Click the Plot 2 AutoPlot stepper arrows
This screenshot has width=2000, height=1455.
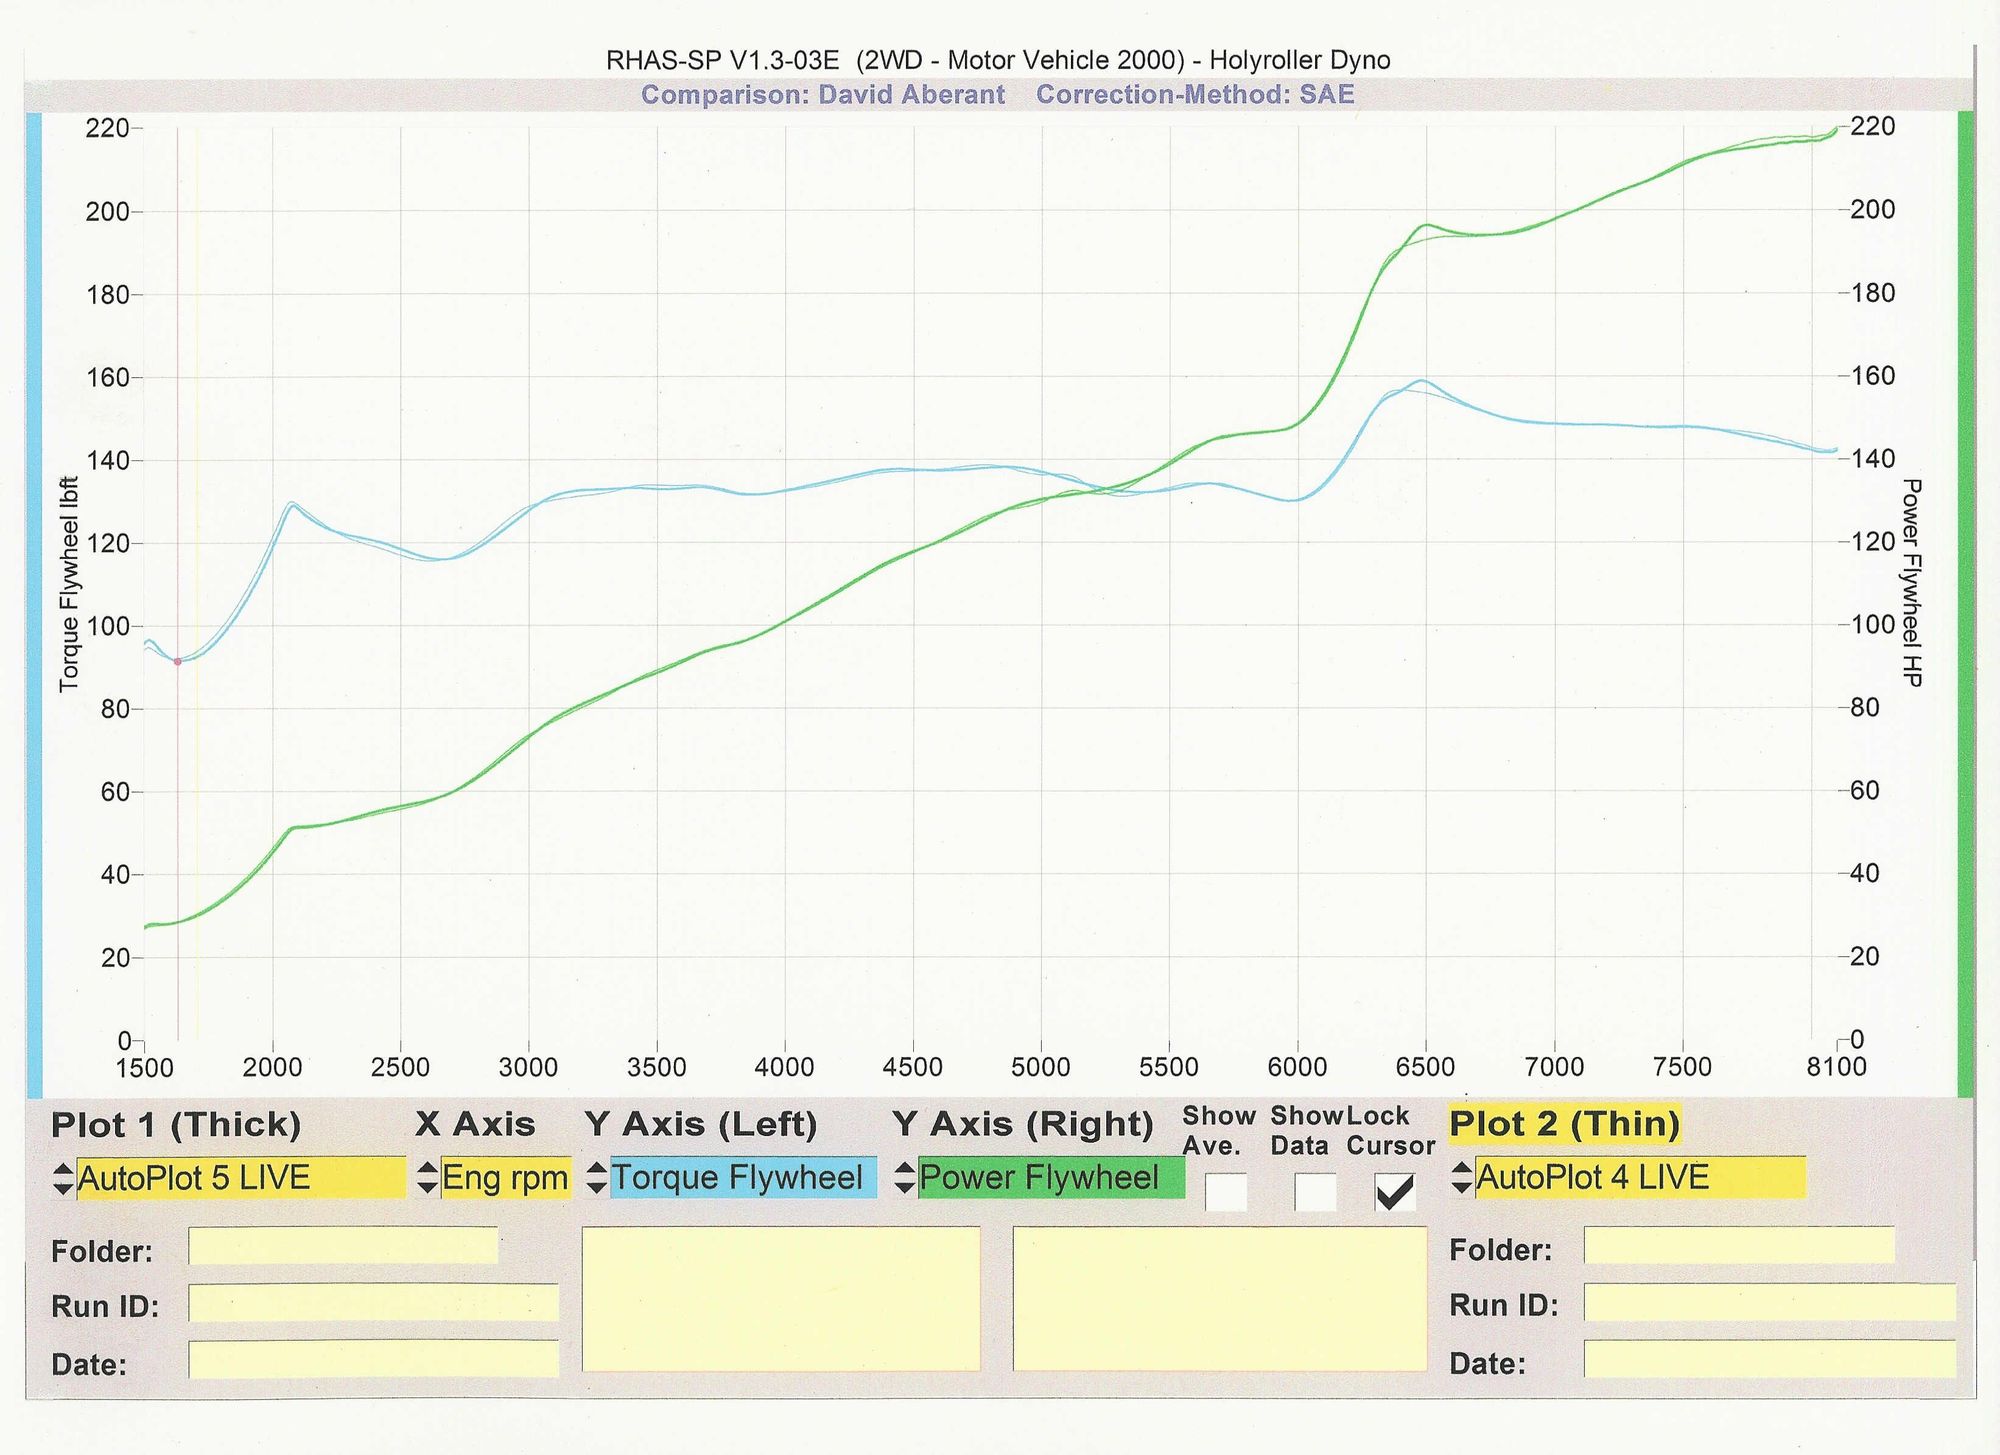(x=1461, y=1177)
